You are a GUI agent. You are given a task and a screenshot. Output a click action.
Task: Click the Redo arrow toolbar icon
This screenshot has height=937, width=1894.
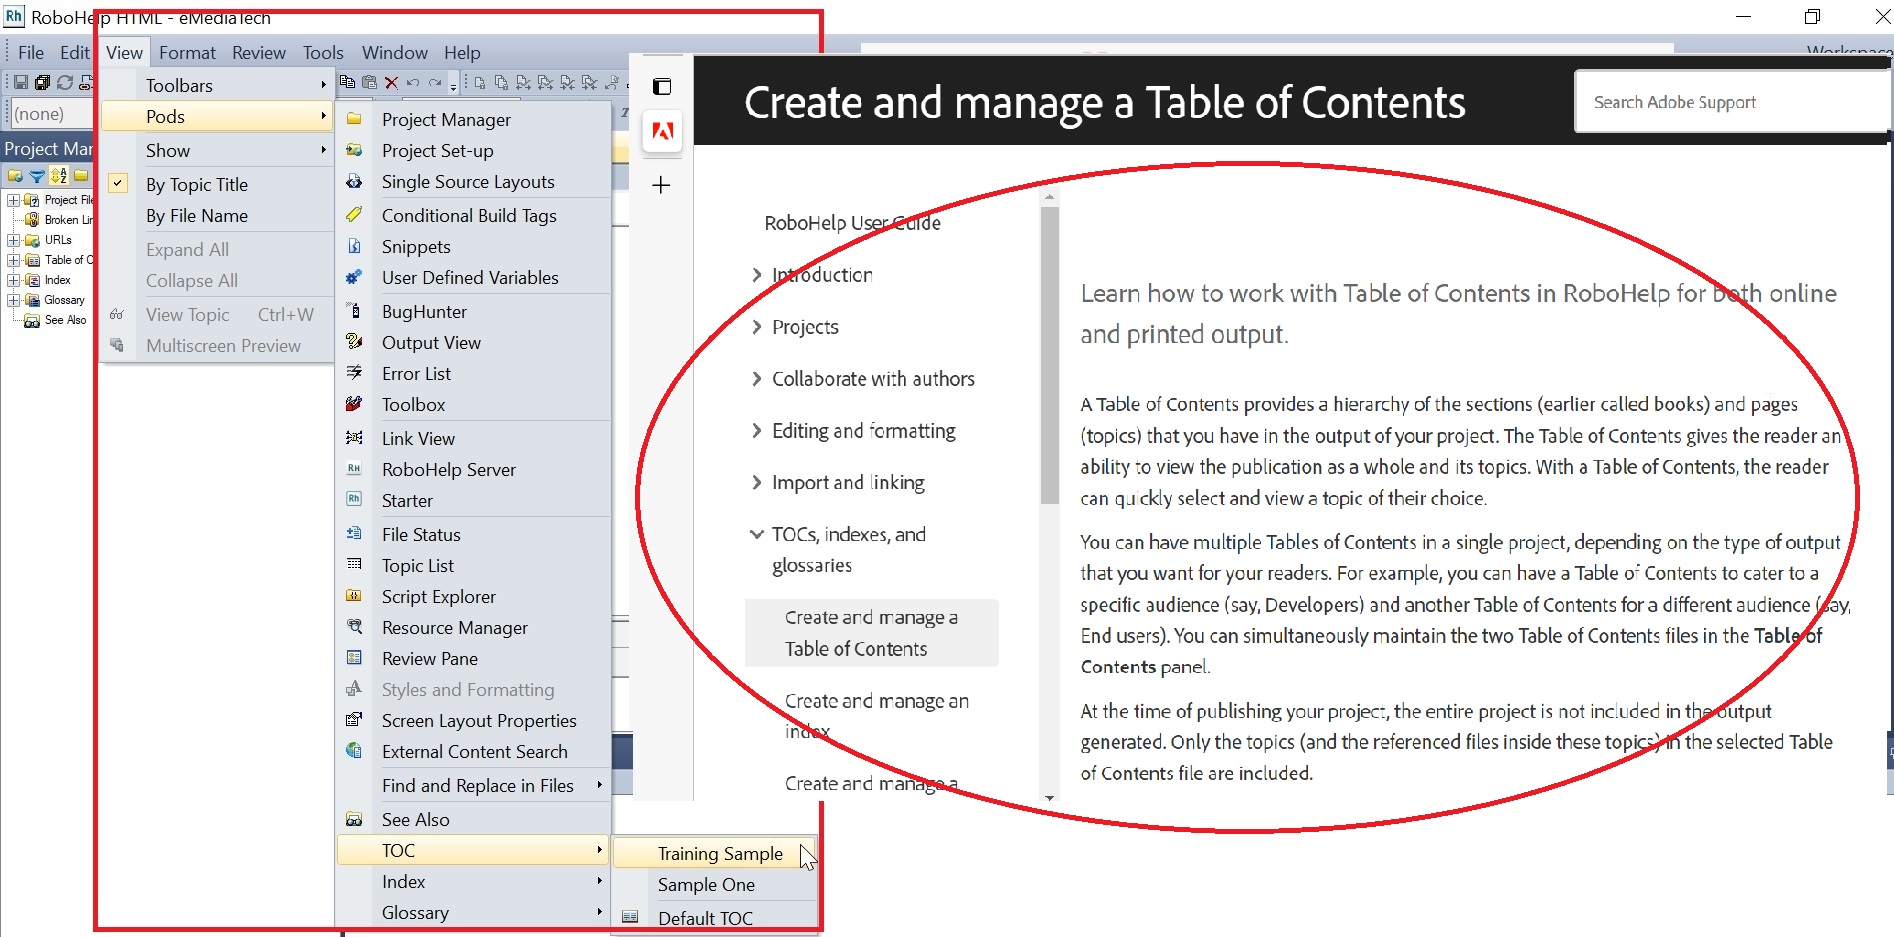click(435, 83)
